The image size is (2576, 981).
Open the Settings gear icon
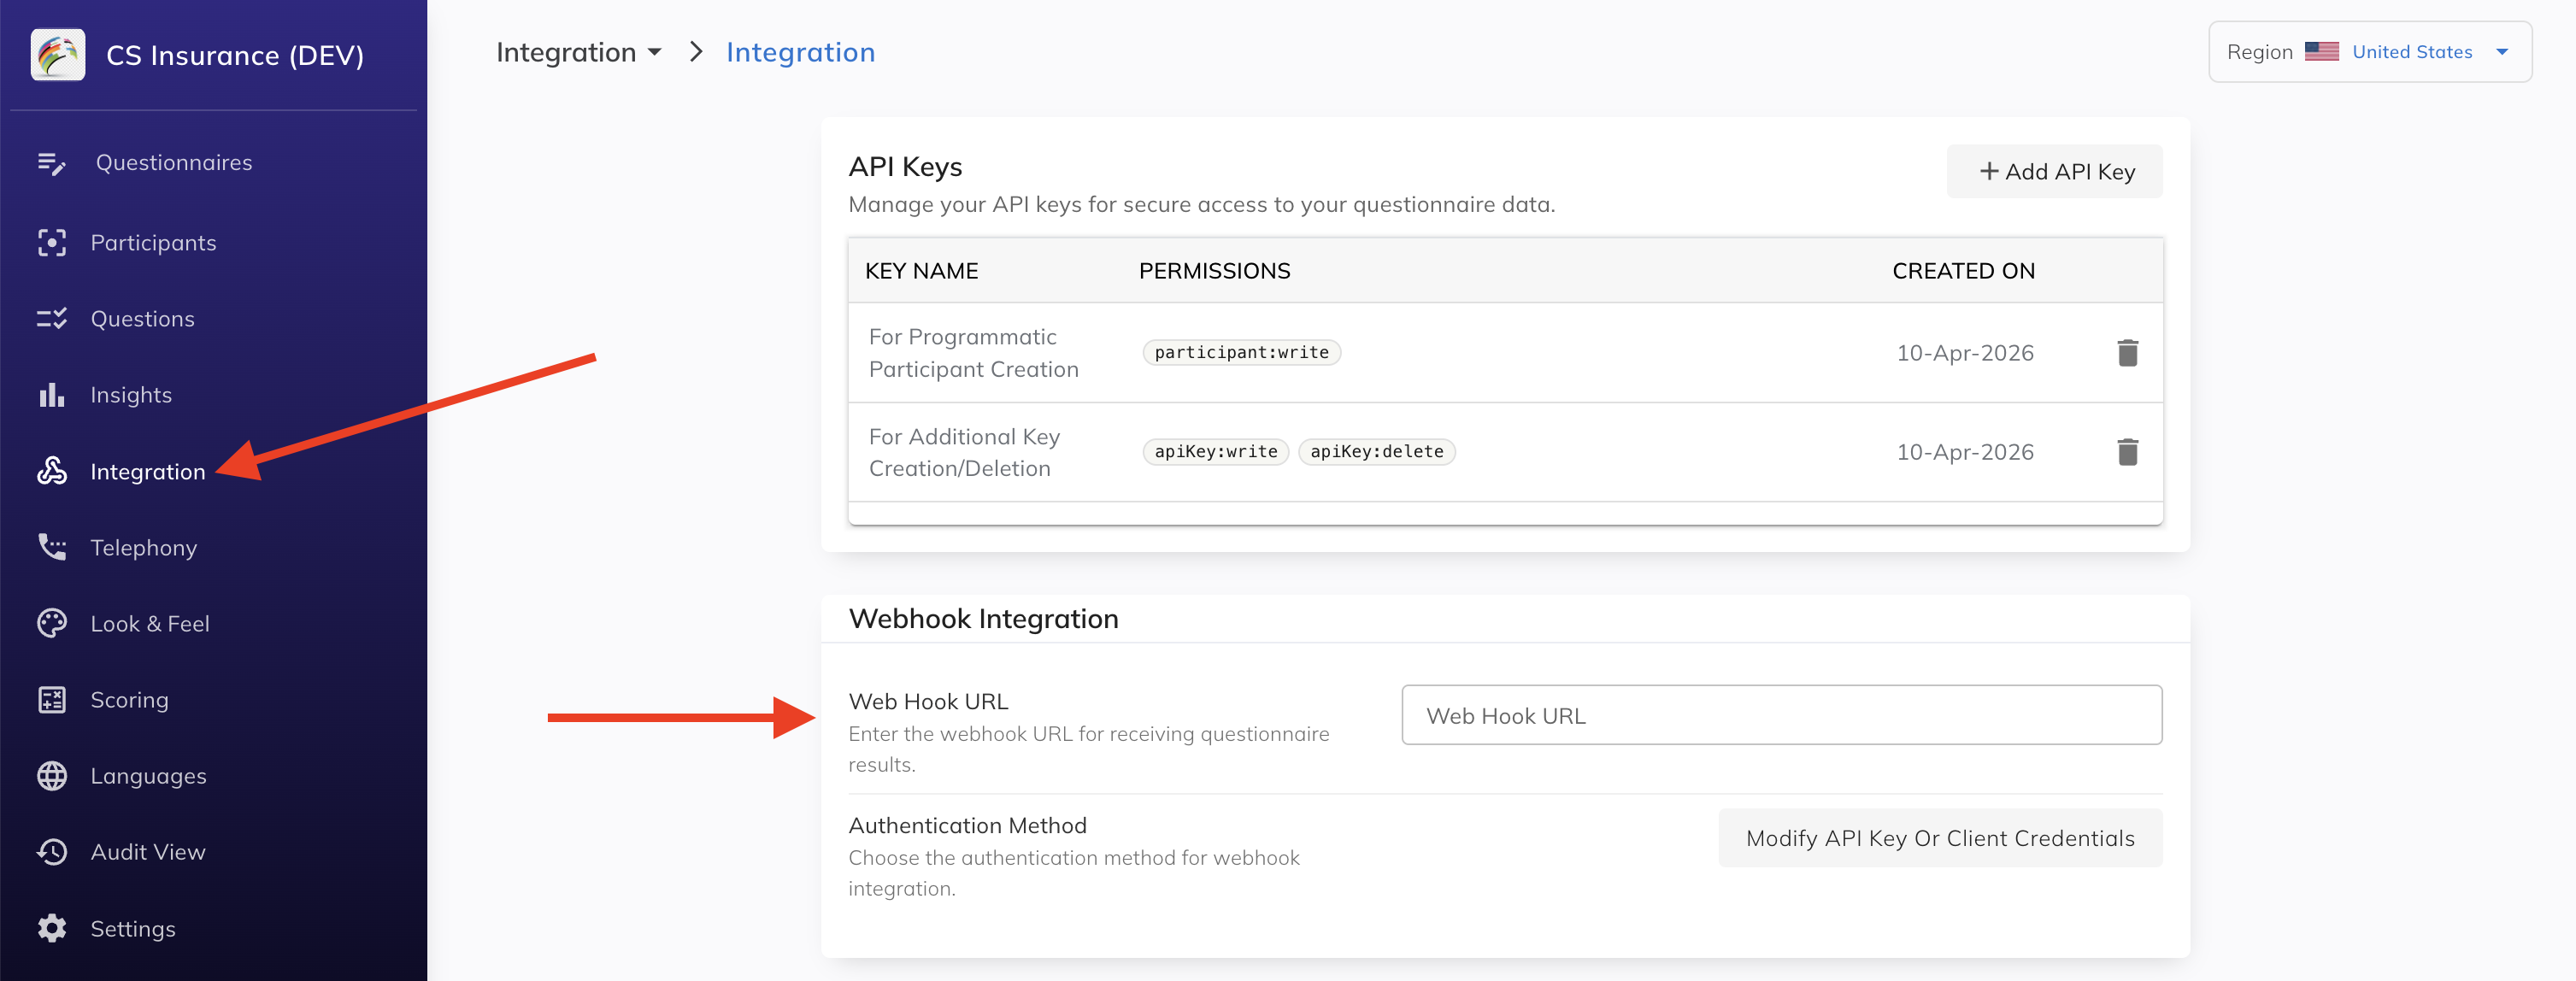(51, 928)
